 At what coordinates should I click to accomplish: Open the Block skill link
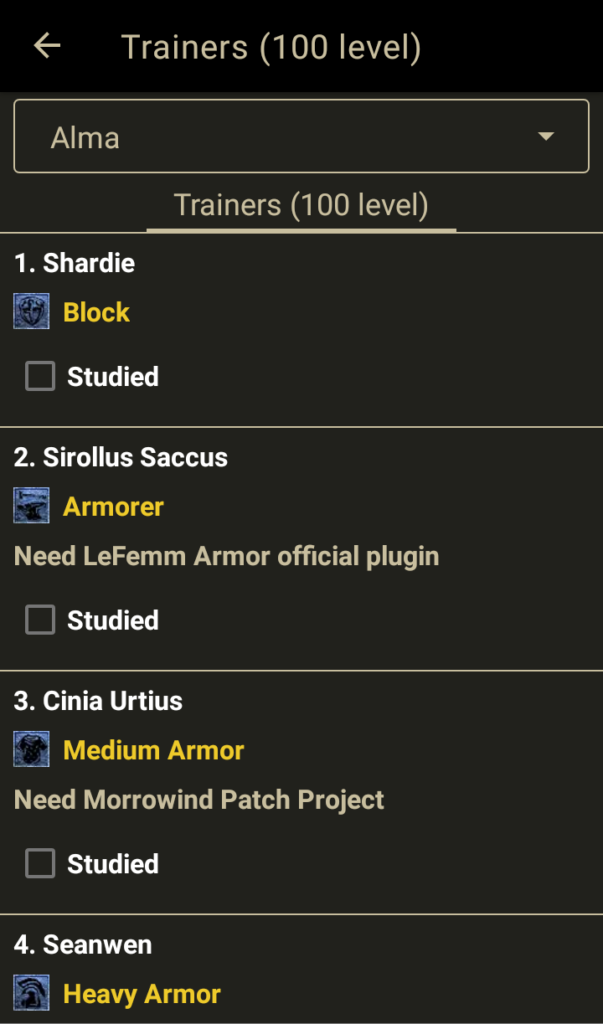coord(96,312)
